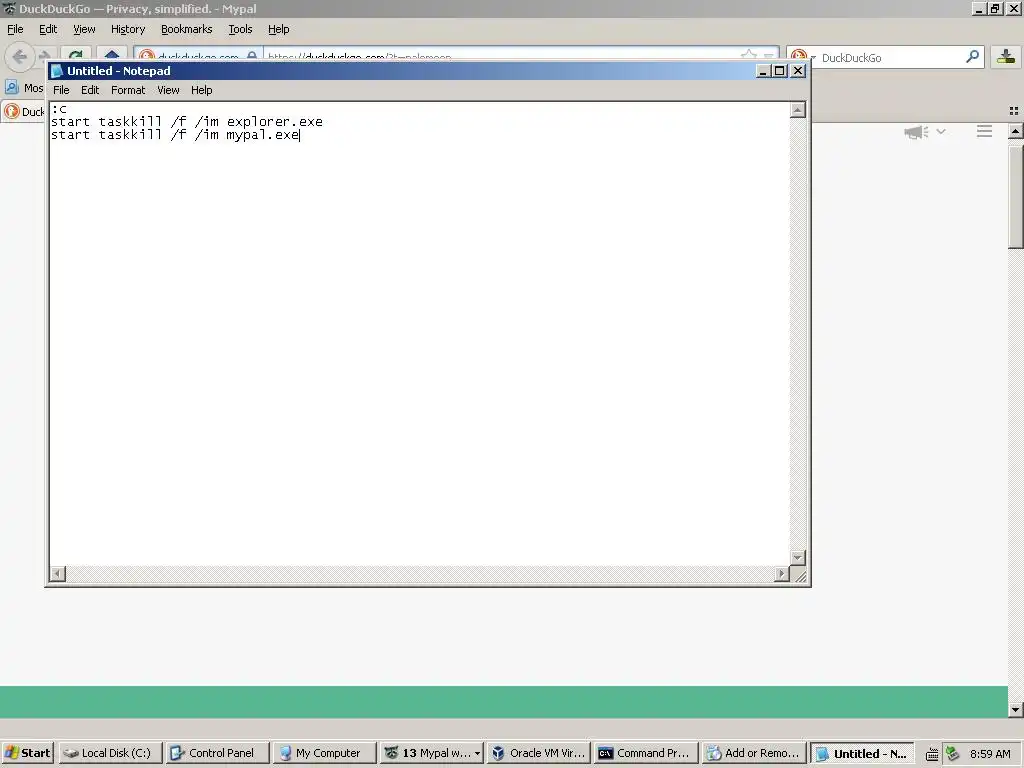
Task: Click the keyboard tray icon
Action: [x=932, y=754]
